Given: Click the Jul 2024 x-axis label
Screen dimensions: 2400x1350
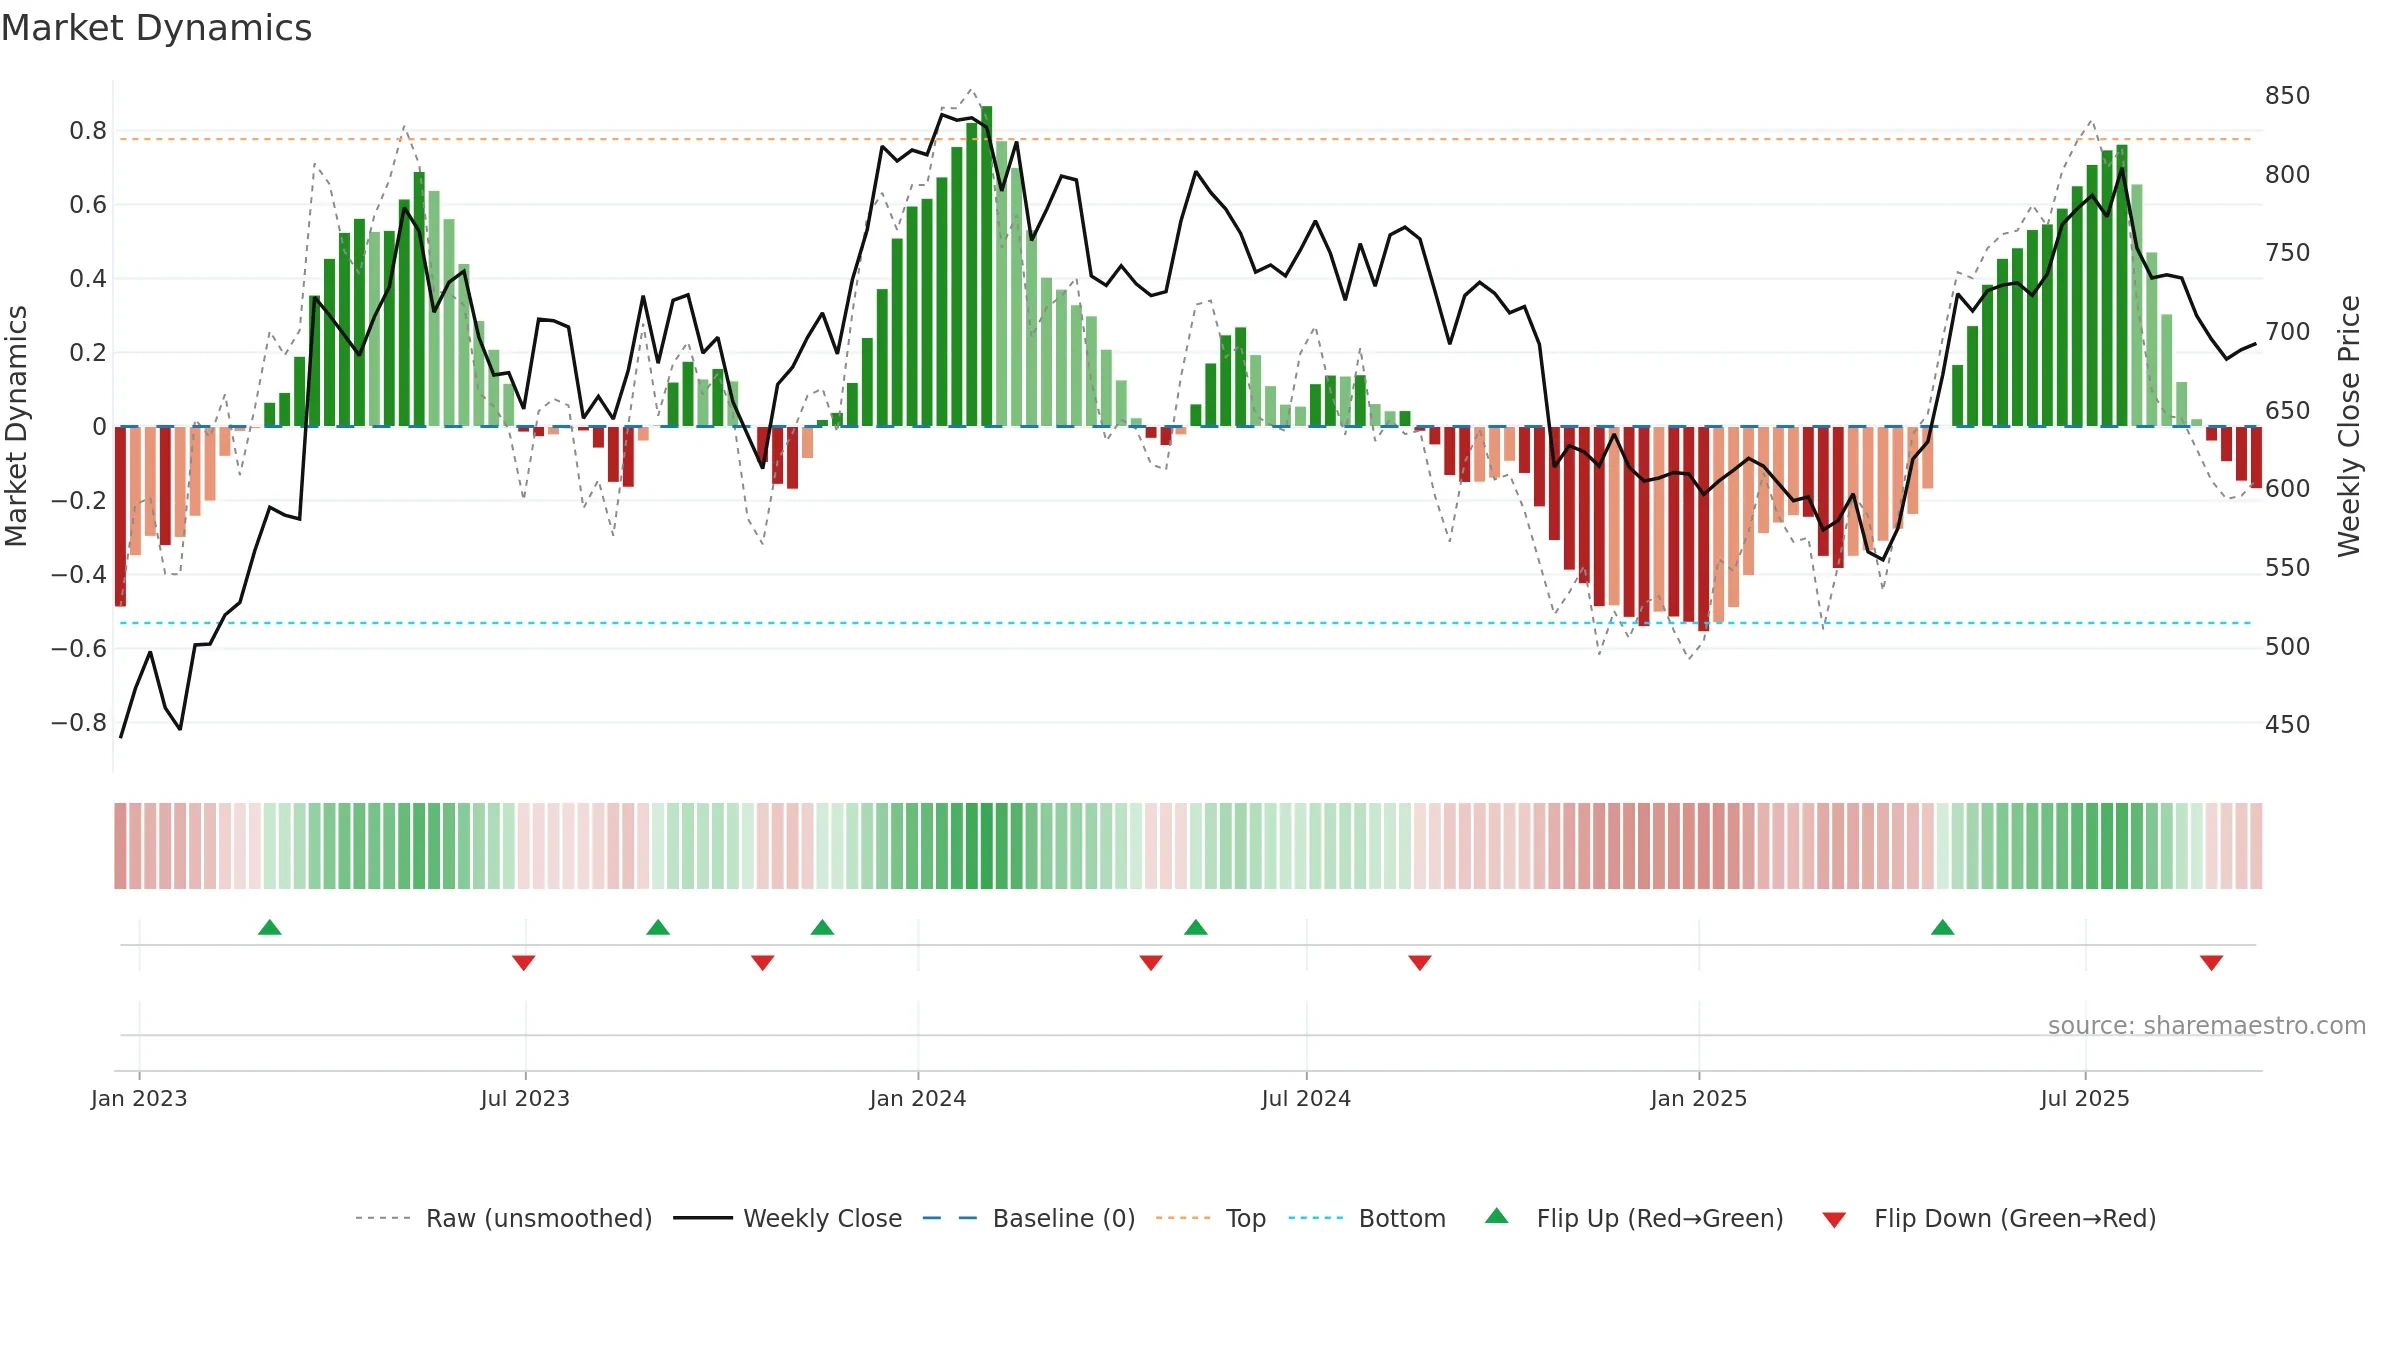Looking at the screenshot, I should point(1306,1098).
